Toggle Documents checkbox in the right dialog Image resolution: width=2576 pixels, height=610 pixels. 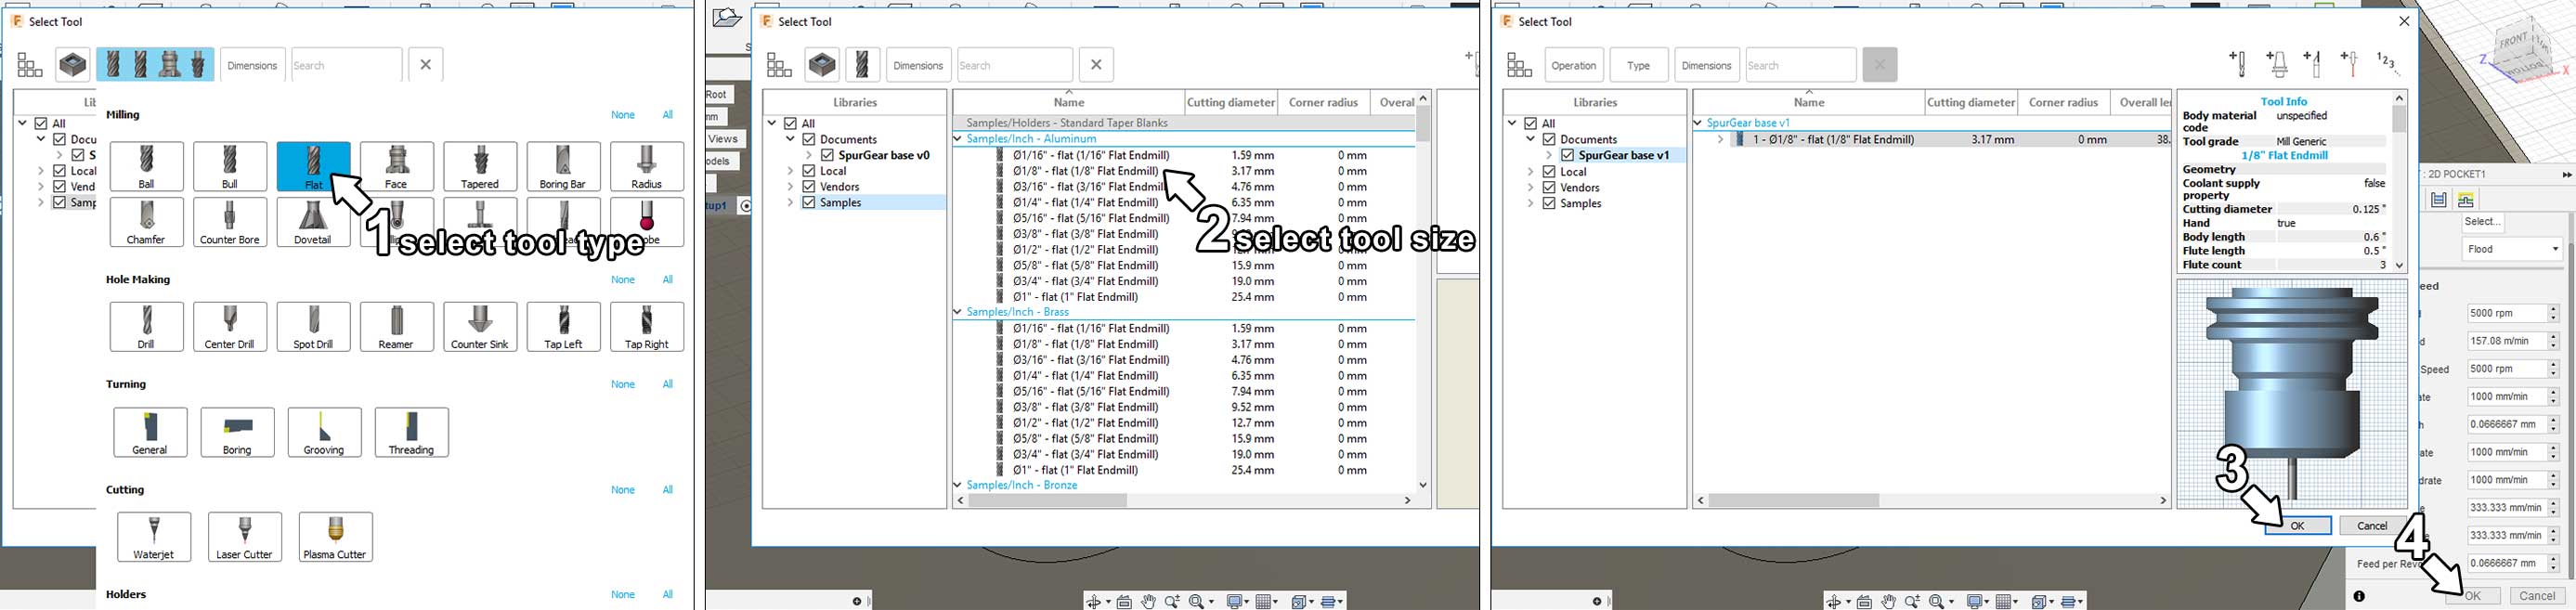[1549, 139]
